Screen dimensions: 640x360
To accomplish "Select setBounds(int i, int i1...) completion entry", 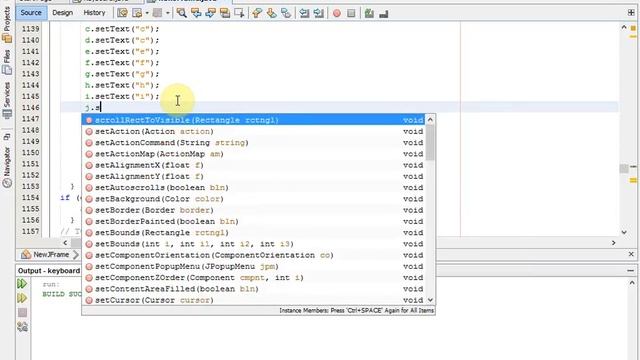I will pos(253,244).
